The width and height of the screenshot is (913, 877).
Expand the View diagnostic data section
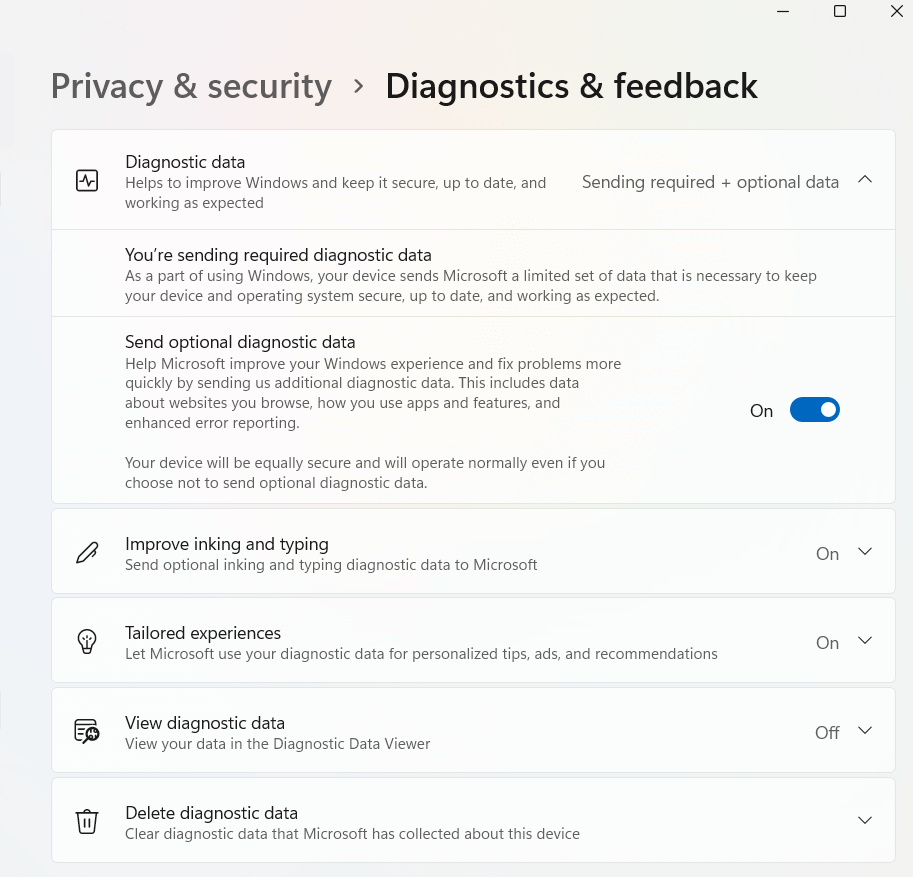(x=864, y=731)
